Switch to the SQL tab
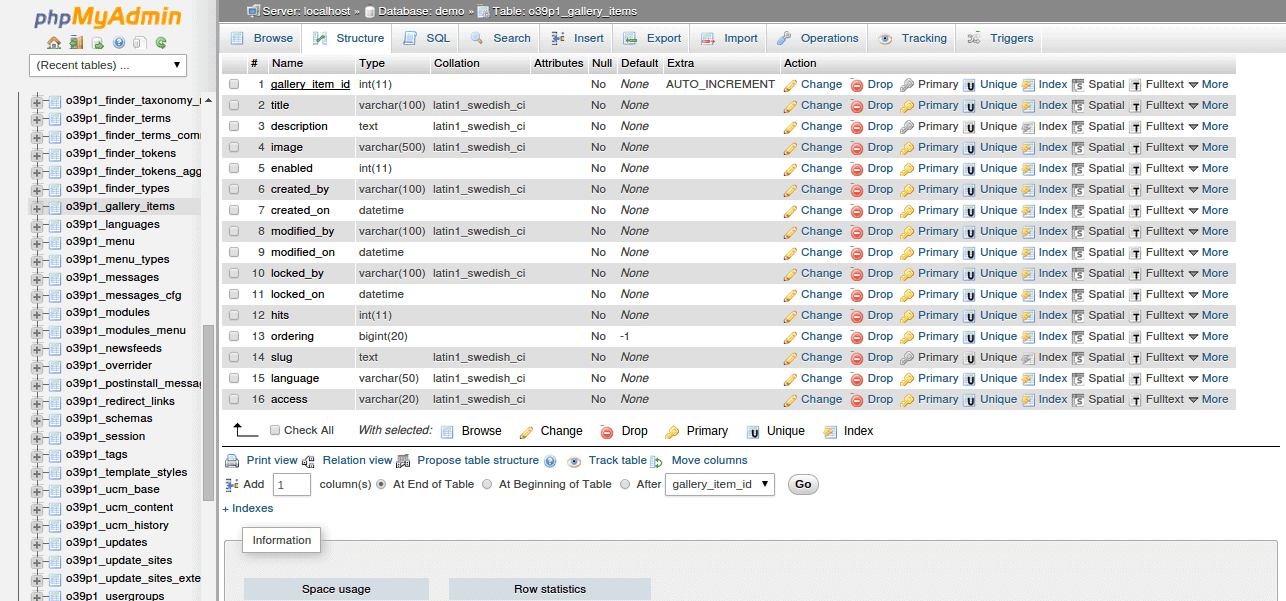 point(426,38)
